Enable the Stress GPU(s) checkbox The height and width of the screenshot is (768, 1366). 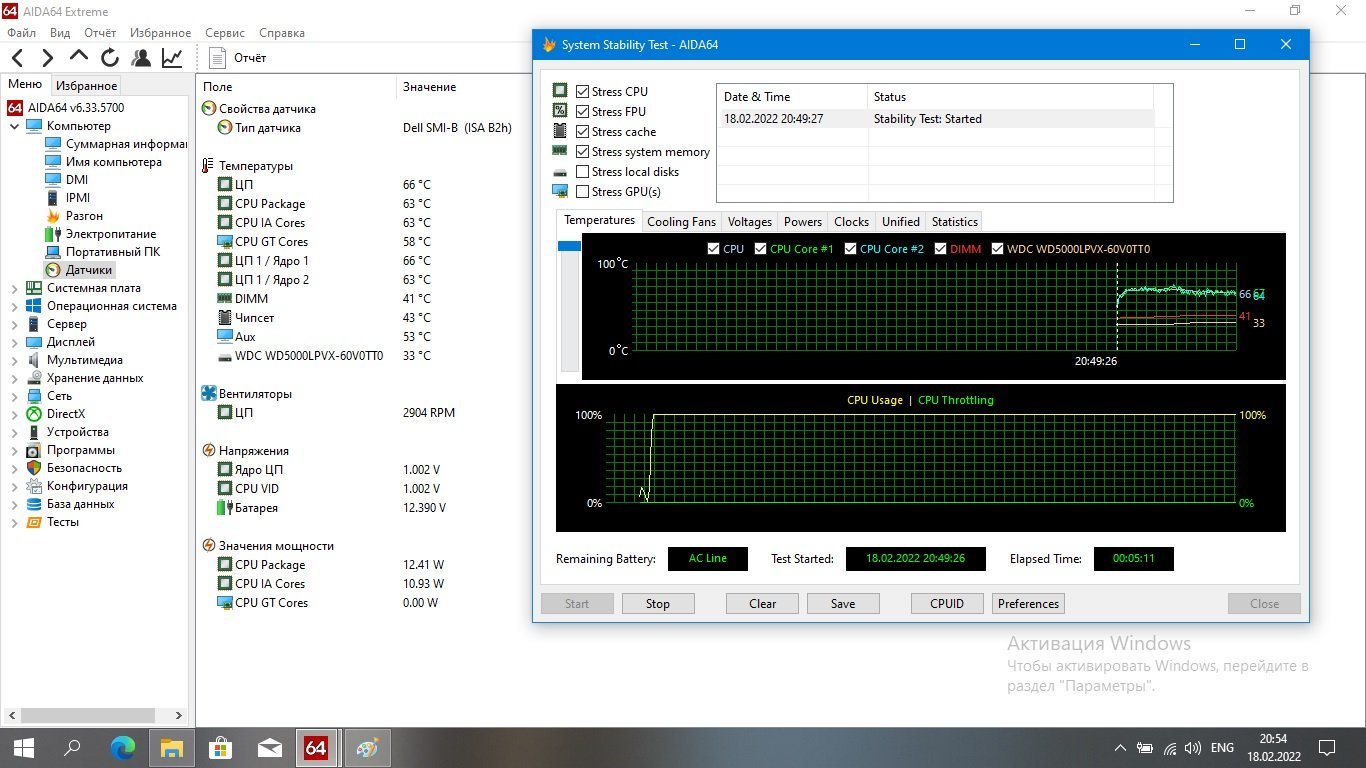click(x=583, y=192)
